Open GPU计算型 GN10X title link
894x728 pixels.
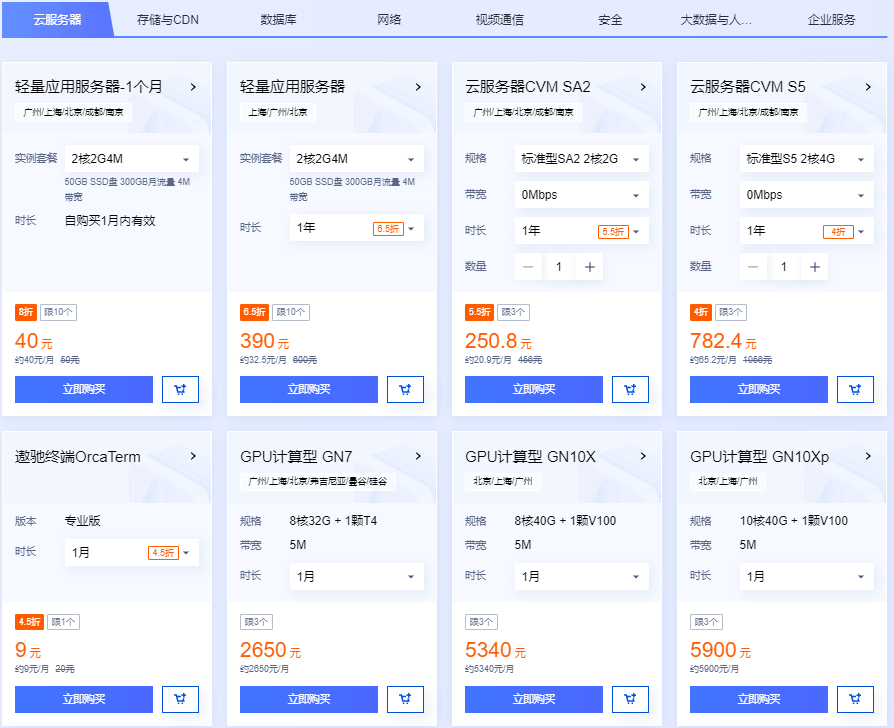(x=530, y=457)
